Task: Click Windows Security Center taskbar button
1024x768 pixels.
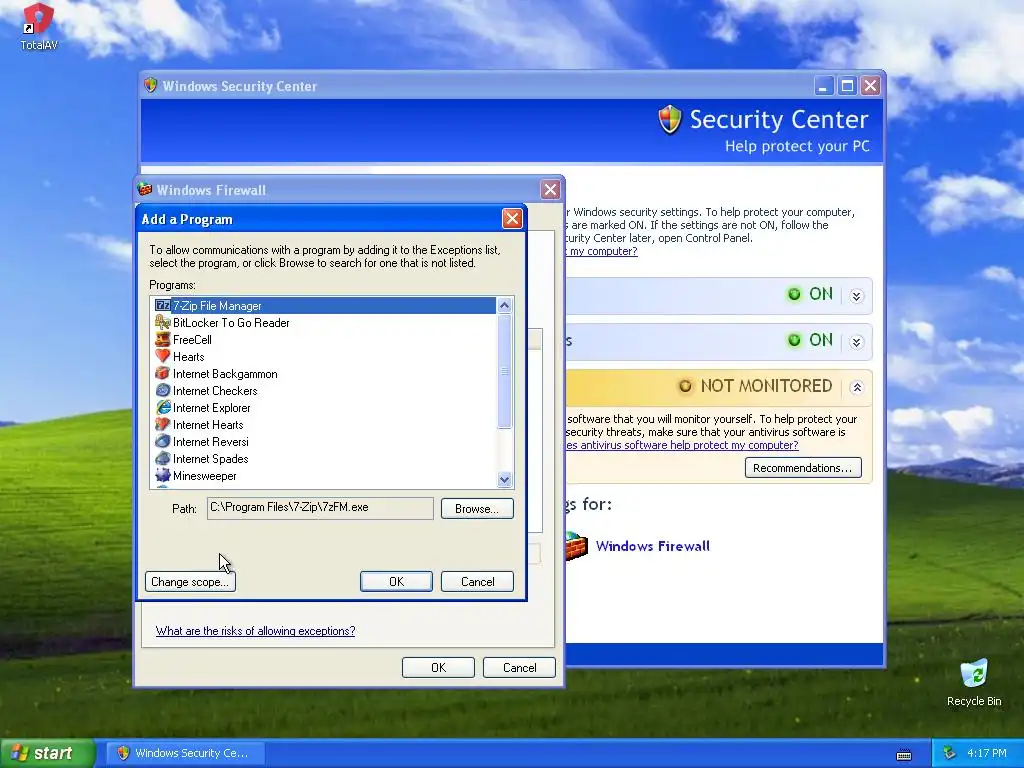Action: [185, 753]
